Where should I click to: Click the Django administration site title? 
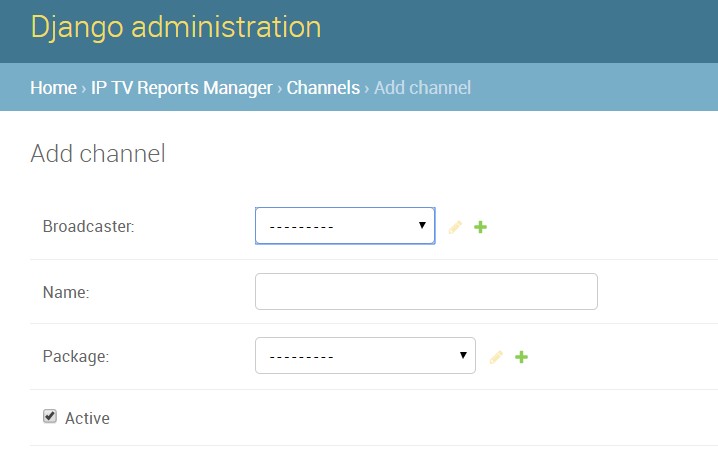176,27
